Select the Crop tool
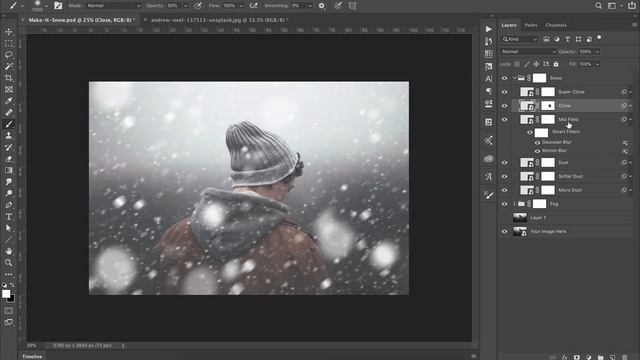This screenshot has height=360, width=640. [9, 78]
